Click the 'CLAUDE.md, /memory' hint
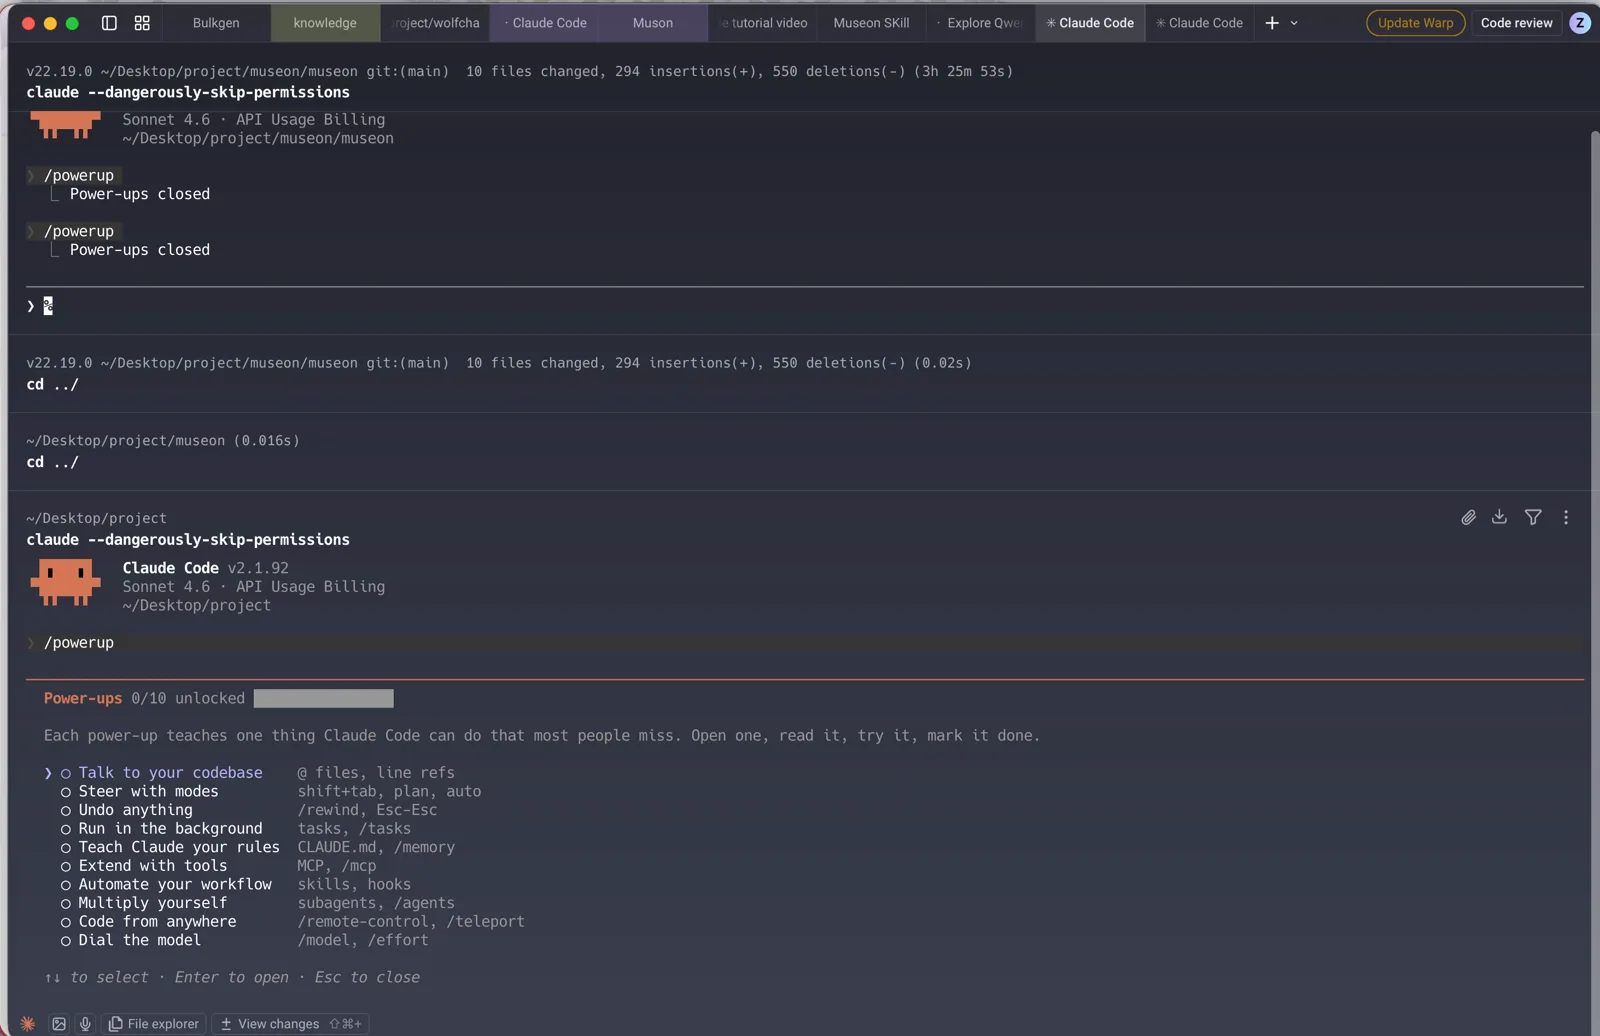 pyautogui.click(x=376, y=848)
